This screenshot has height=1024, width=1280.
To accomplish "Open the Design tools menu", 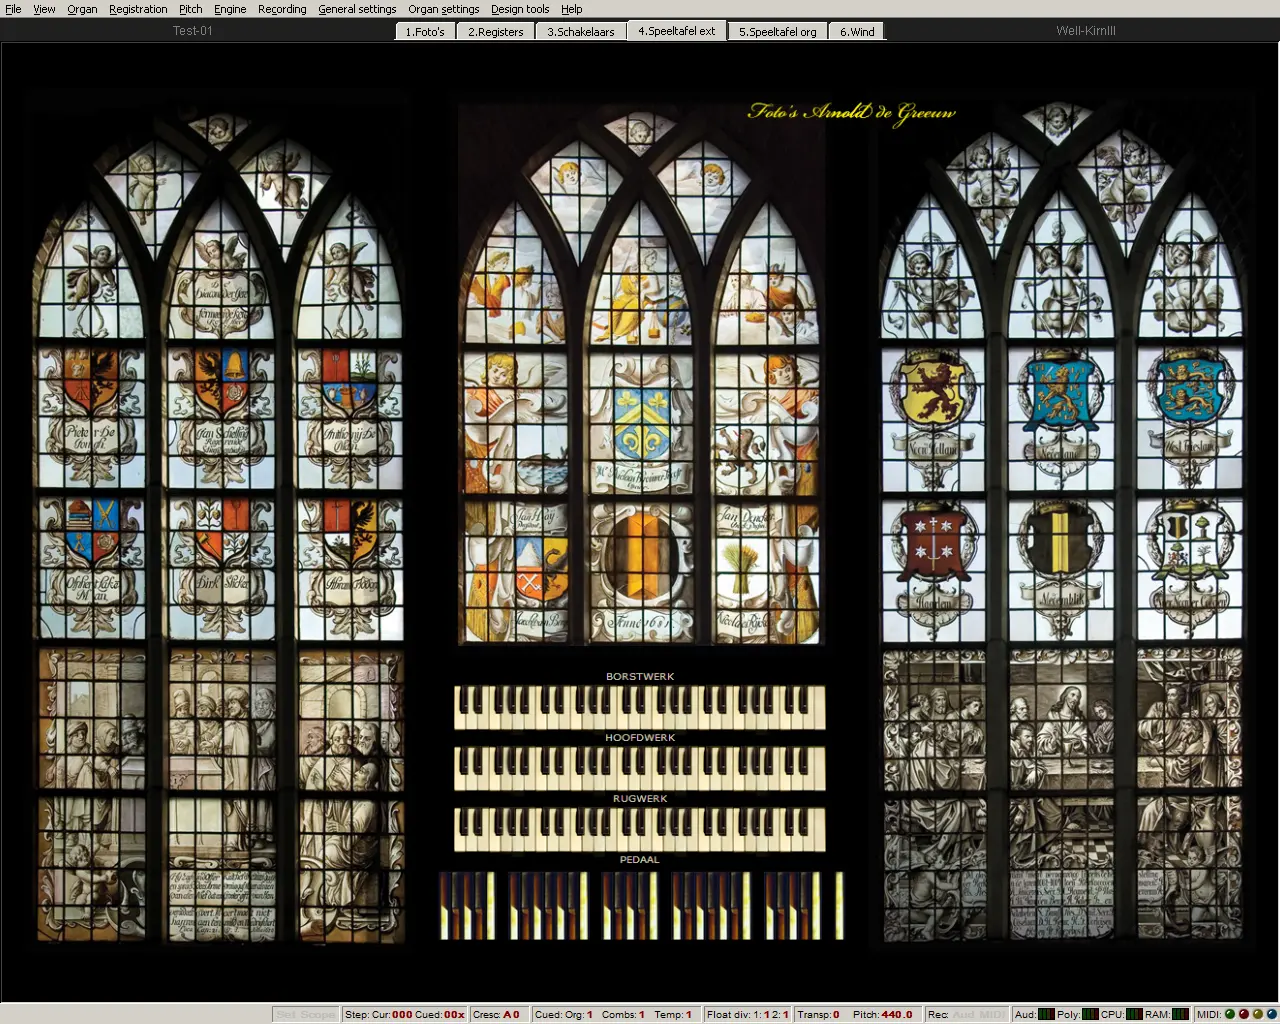I will [x=519, y=9].
